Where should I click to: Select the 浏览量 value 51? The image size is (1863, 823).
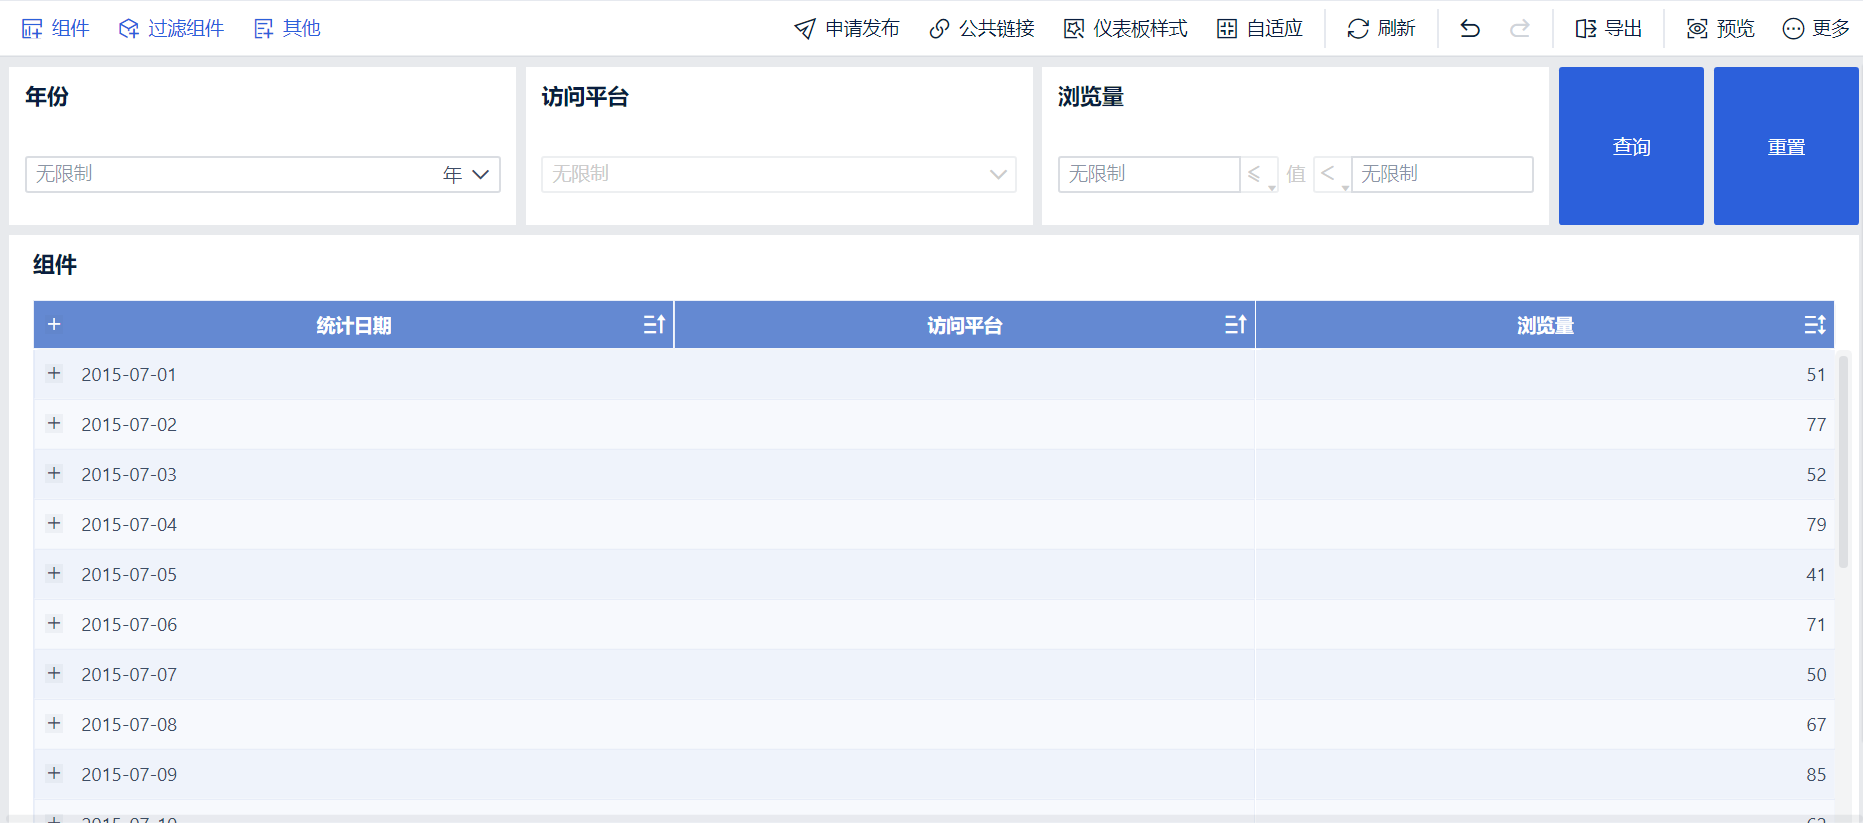1816,375
